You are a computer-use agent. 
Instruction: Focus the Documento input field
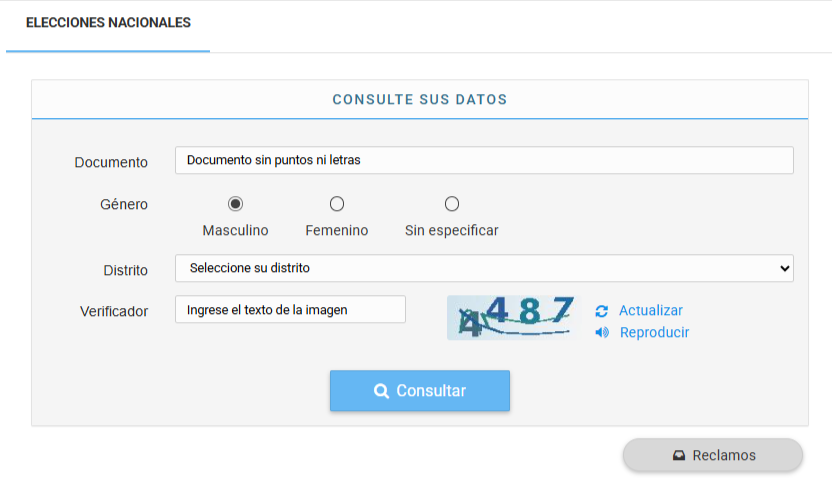pos(484,160)
